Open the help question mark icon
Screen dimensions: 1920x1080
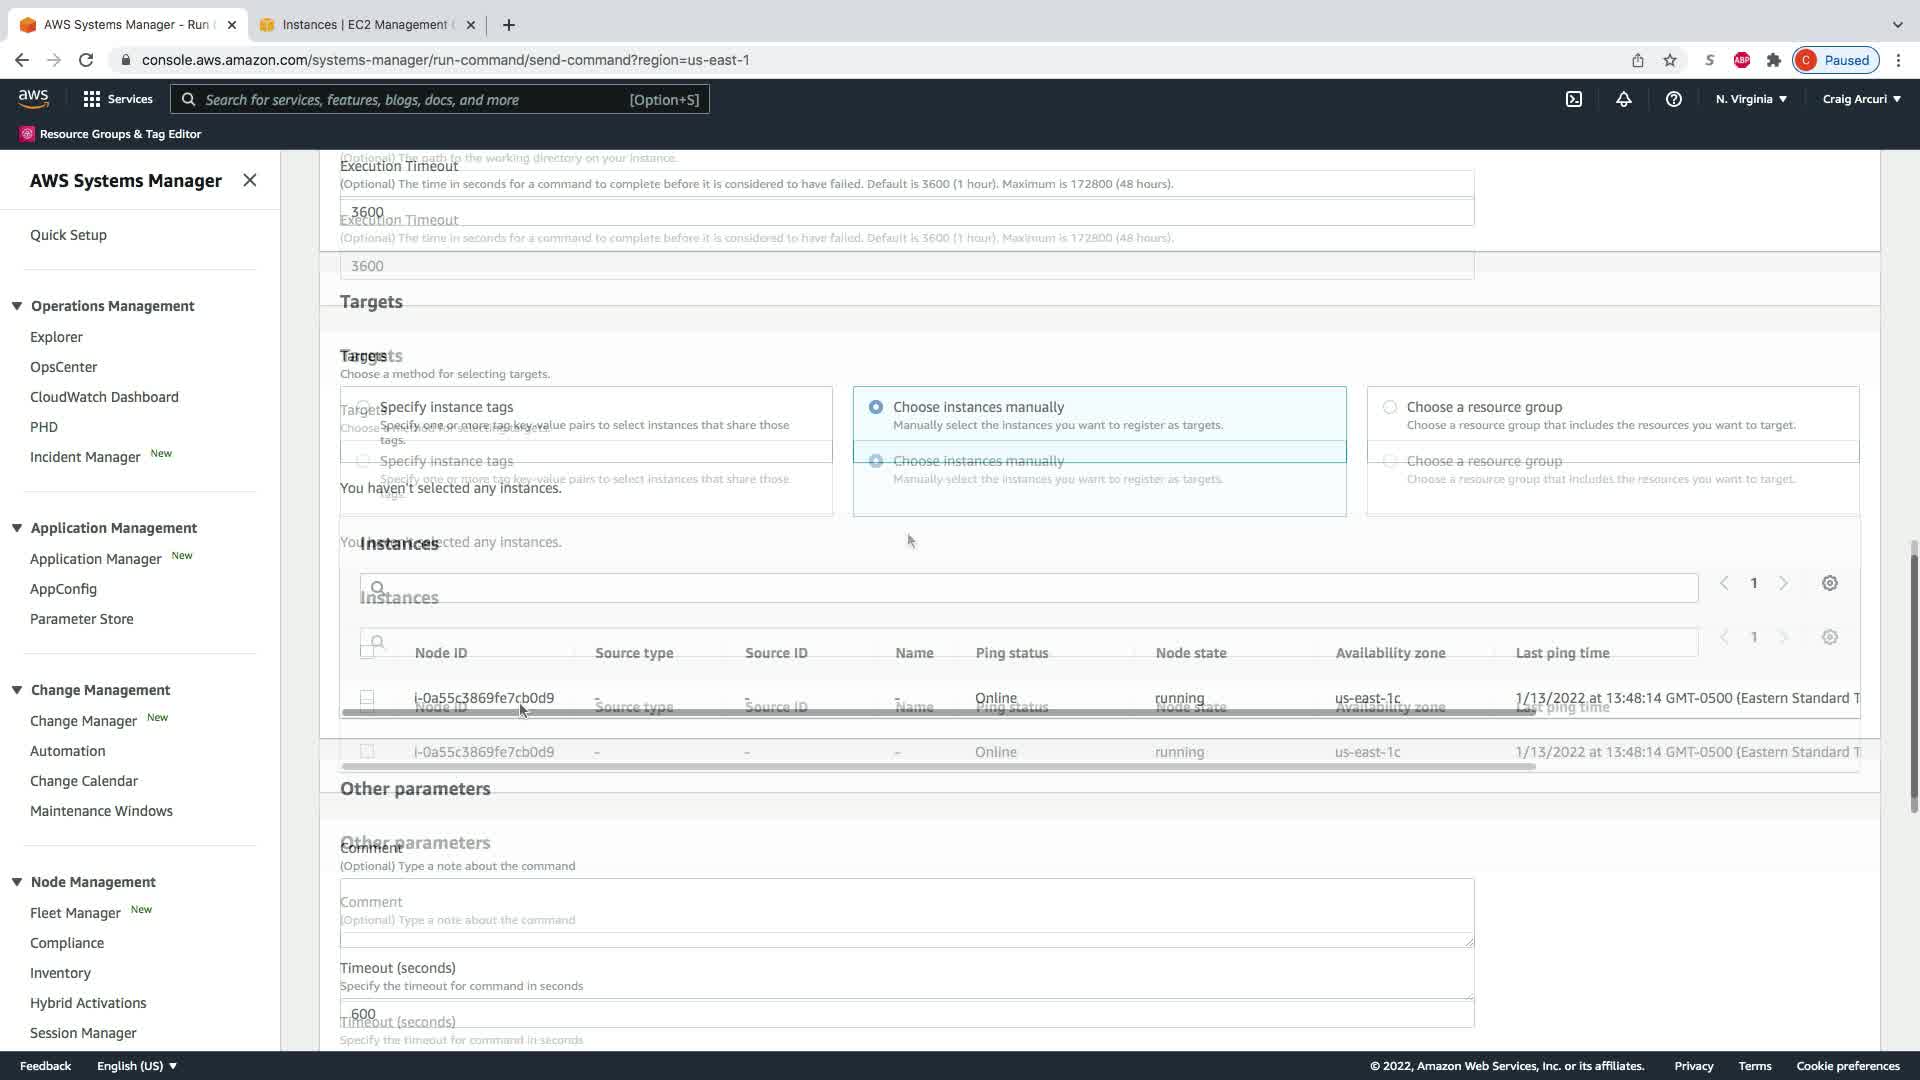click(x=1673, y=99)
